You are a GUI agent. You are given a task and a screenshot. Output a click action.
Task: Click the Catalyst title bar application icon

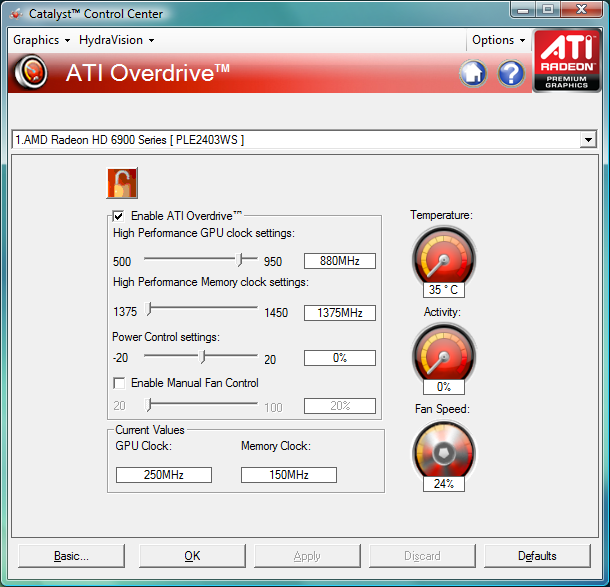(x=16, y=14)
